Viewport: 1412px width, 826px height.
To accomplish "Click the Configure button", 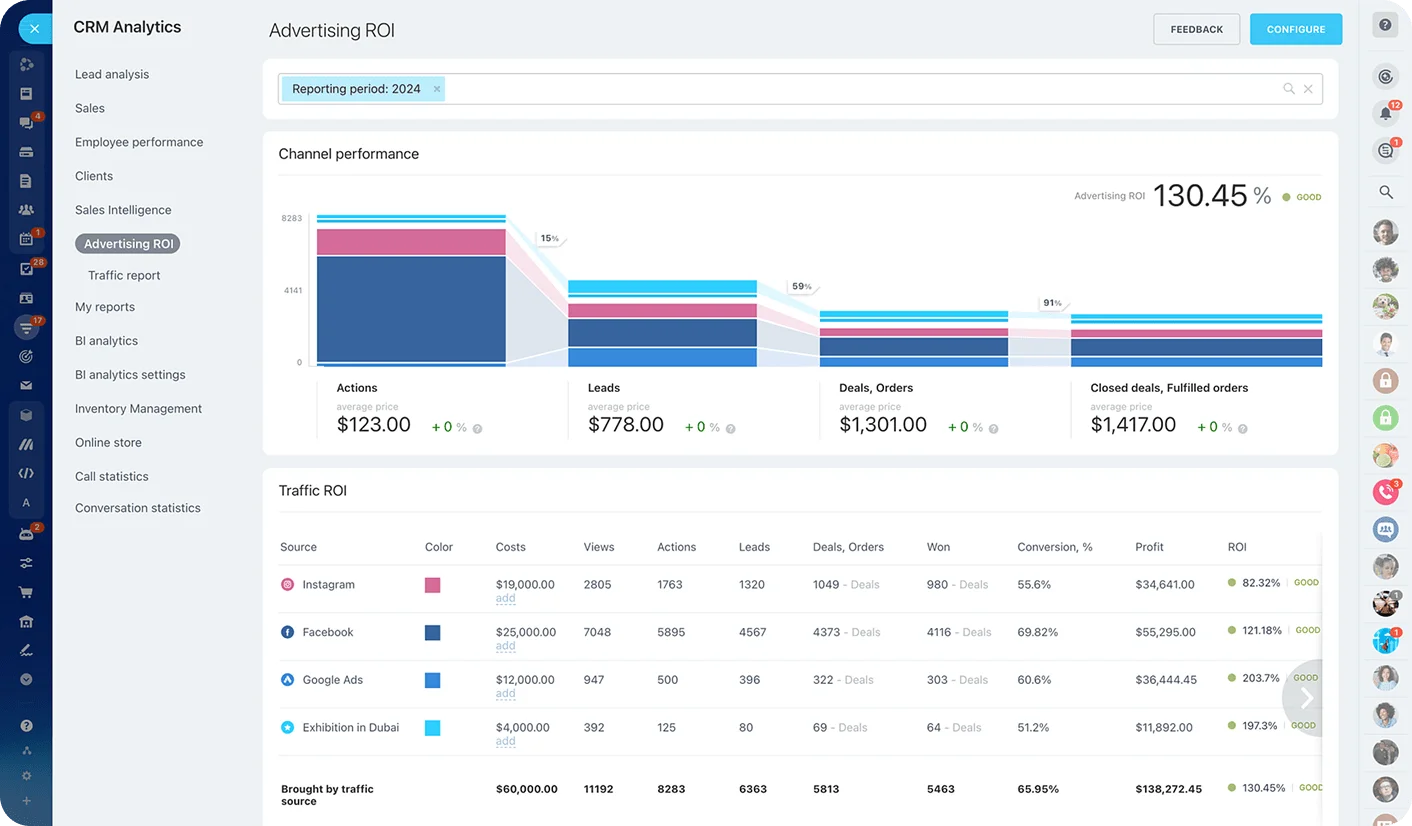I will coord(1295,29).
